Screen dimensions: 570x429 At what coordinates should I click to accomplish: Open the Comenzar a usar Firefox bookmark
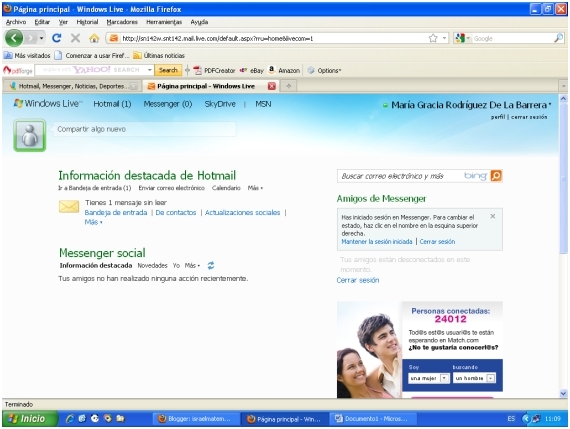click(92, 55)
